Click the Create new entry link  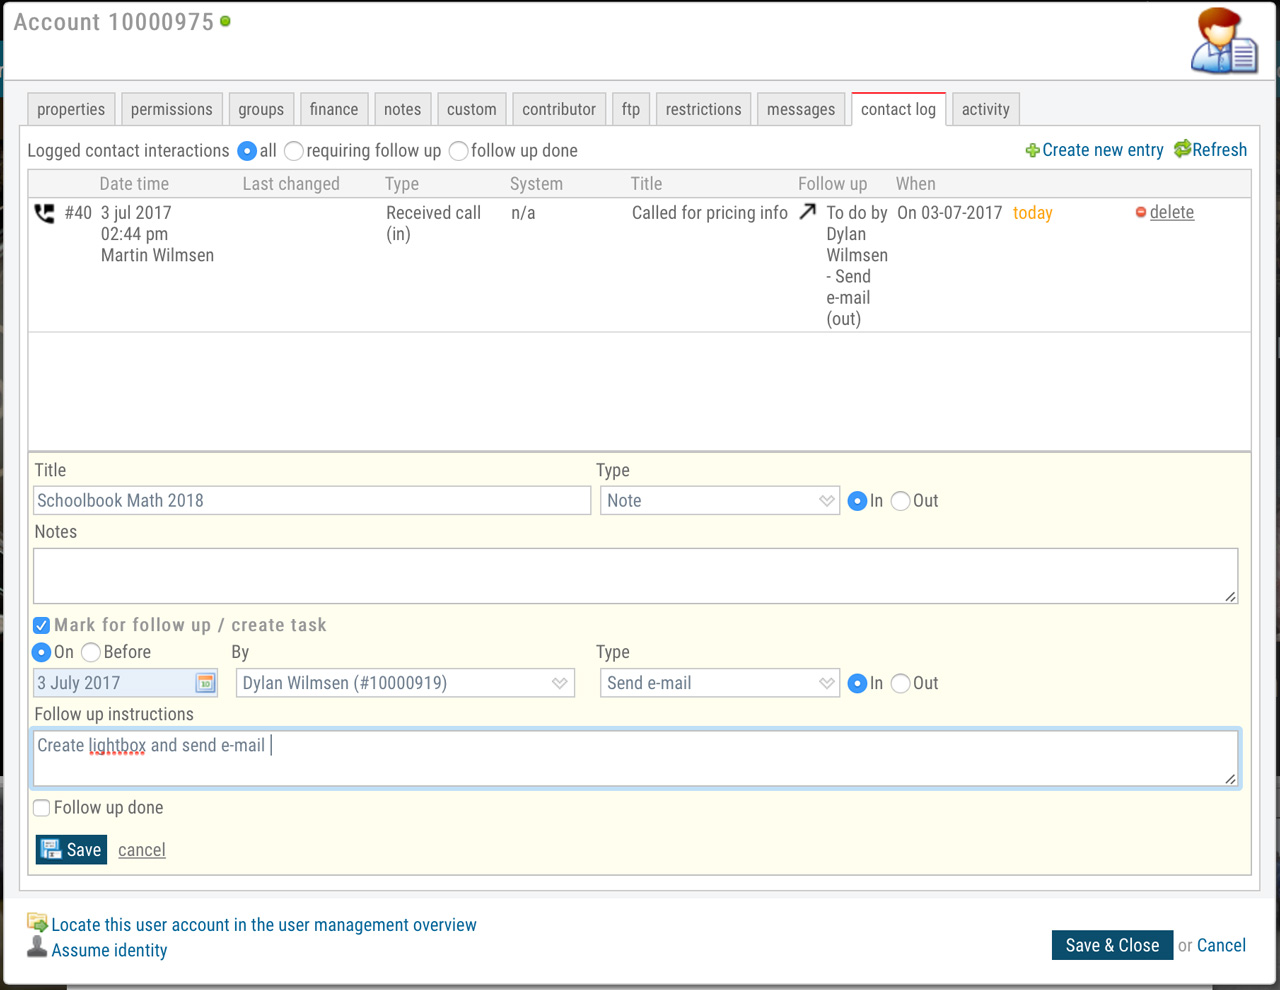coord(1103,150)
